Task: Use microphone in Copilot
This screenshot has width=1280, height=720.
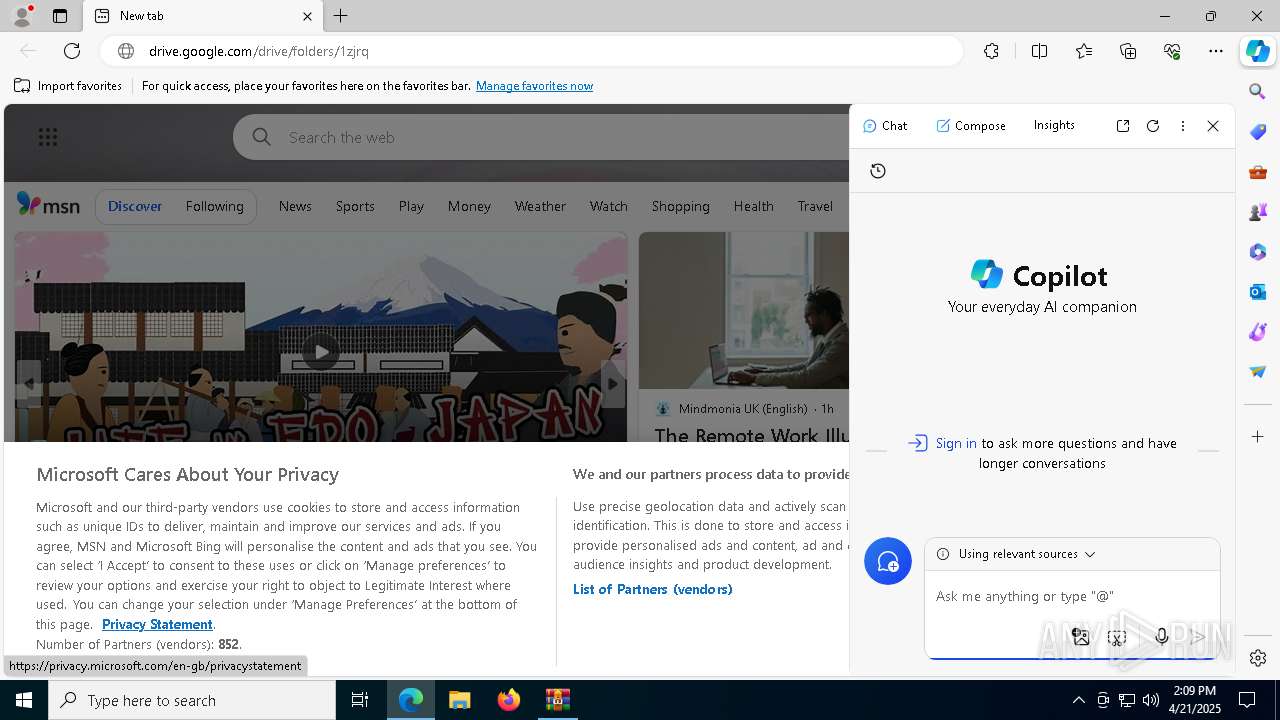Action: (1162, 636)
